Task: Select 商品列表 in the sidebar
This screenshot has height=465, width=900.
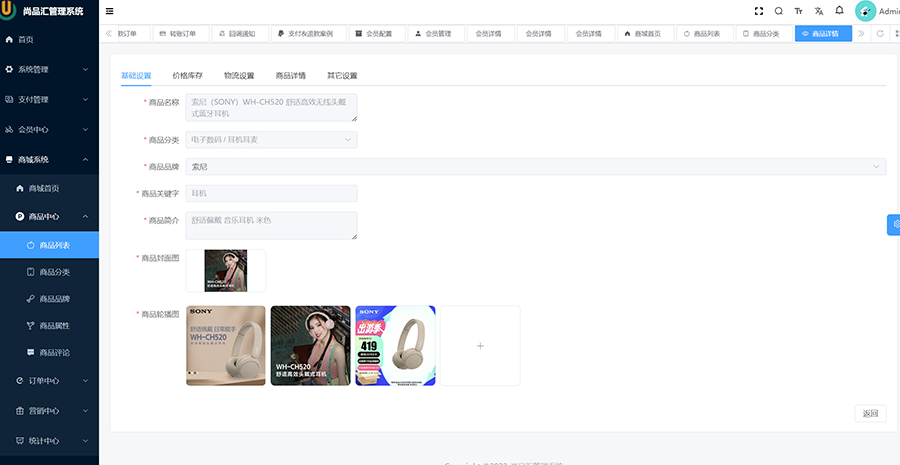Action: coord(49,245)
